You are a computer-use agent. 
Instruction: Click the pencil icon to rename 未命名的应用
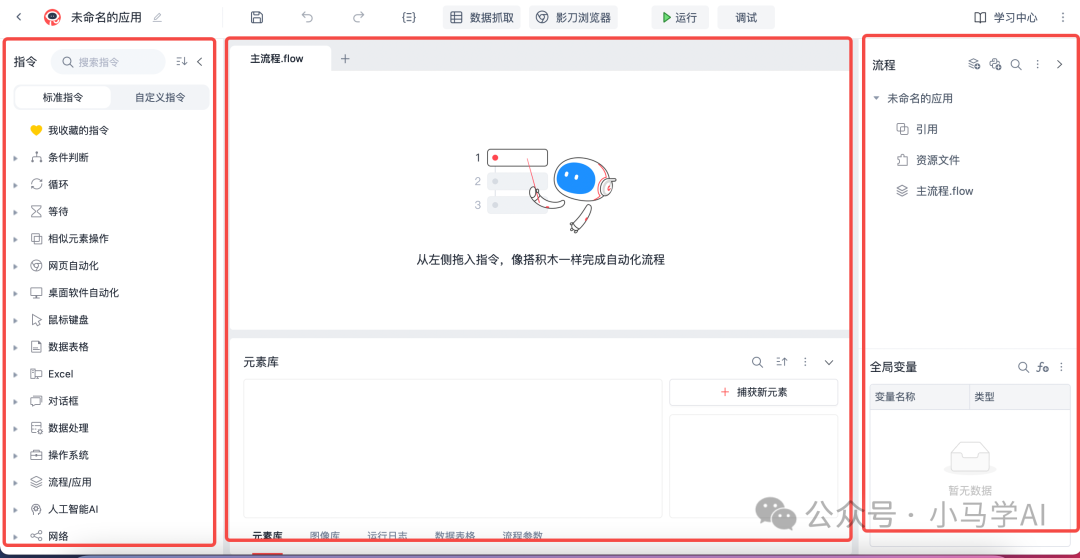pyautogui.click(x=157, y=18)
